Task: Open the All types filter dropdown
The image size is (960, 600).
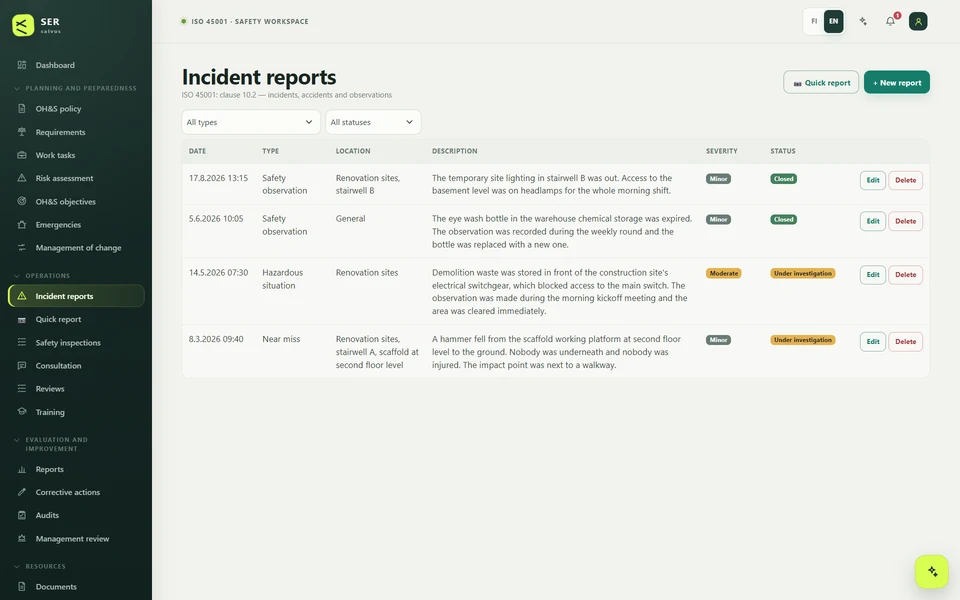Action: coord(250,122)
